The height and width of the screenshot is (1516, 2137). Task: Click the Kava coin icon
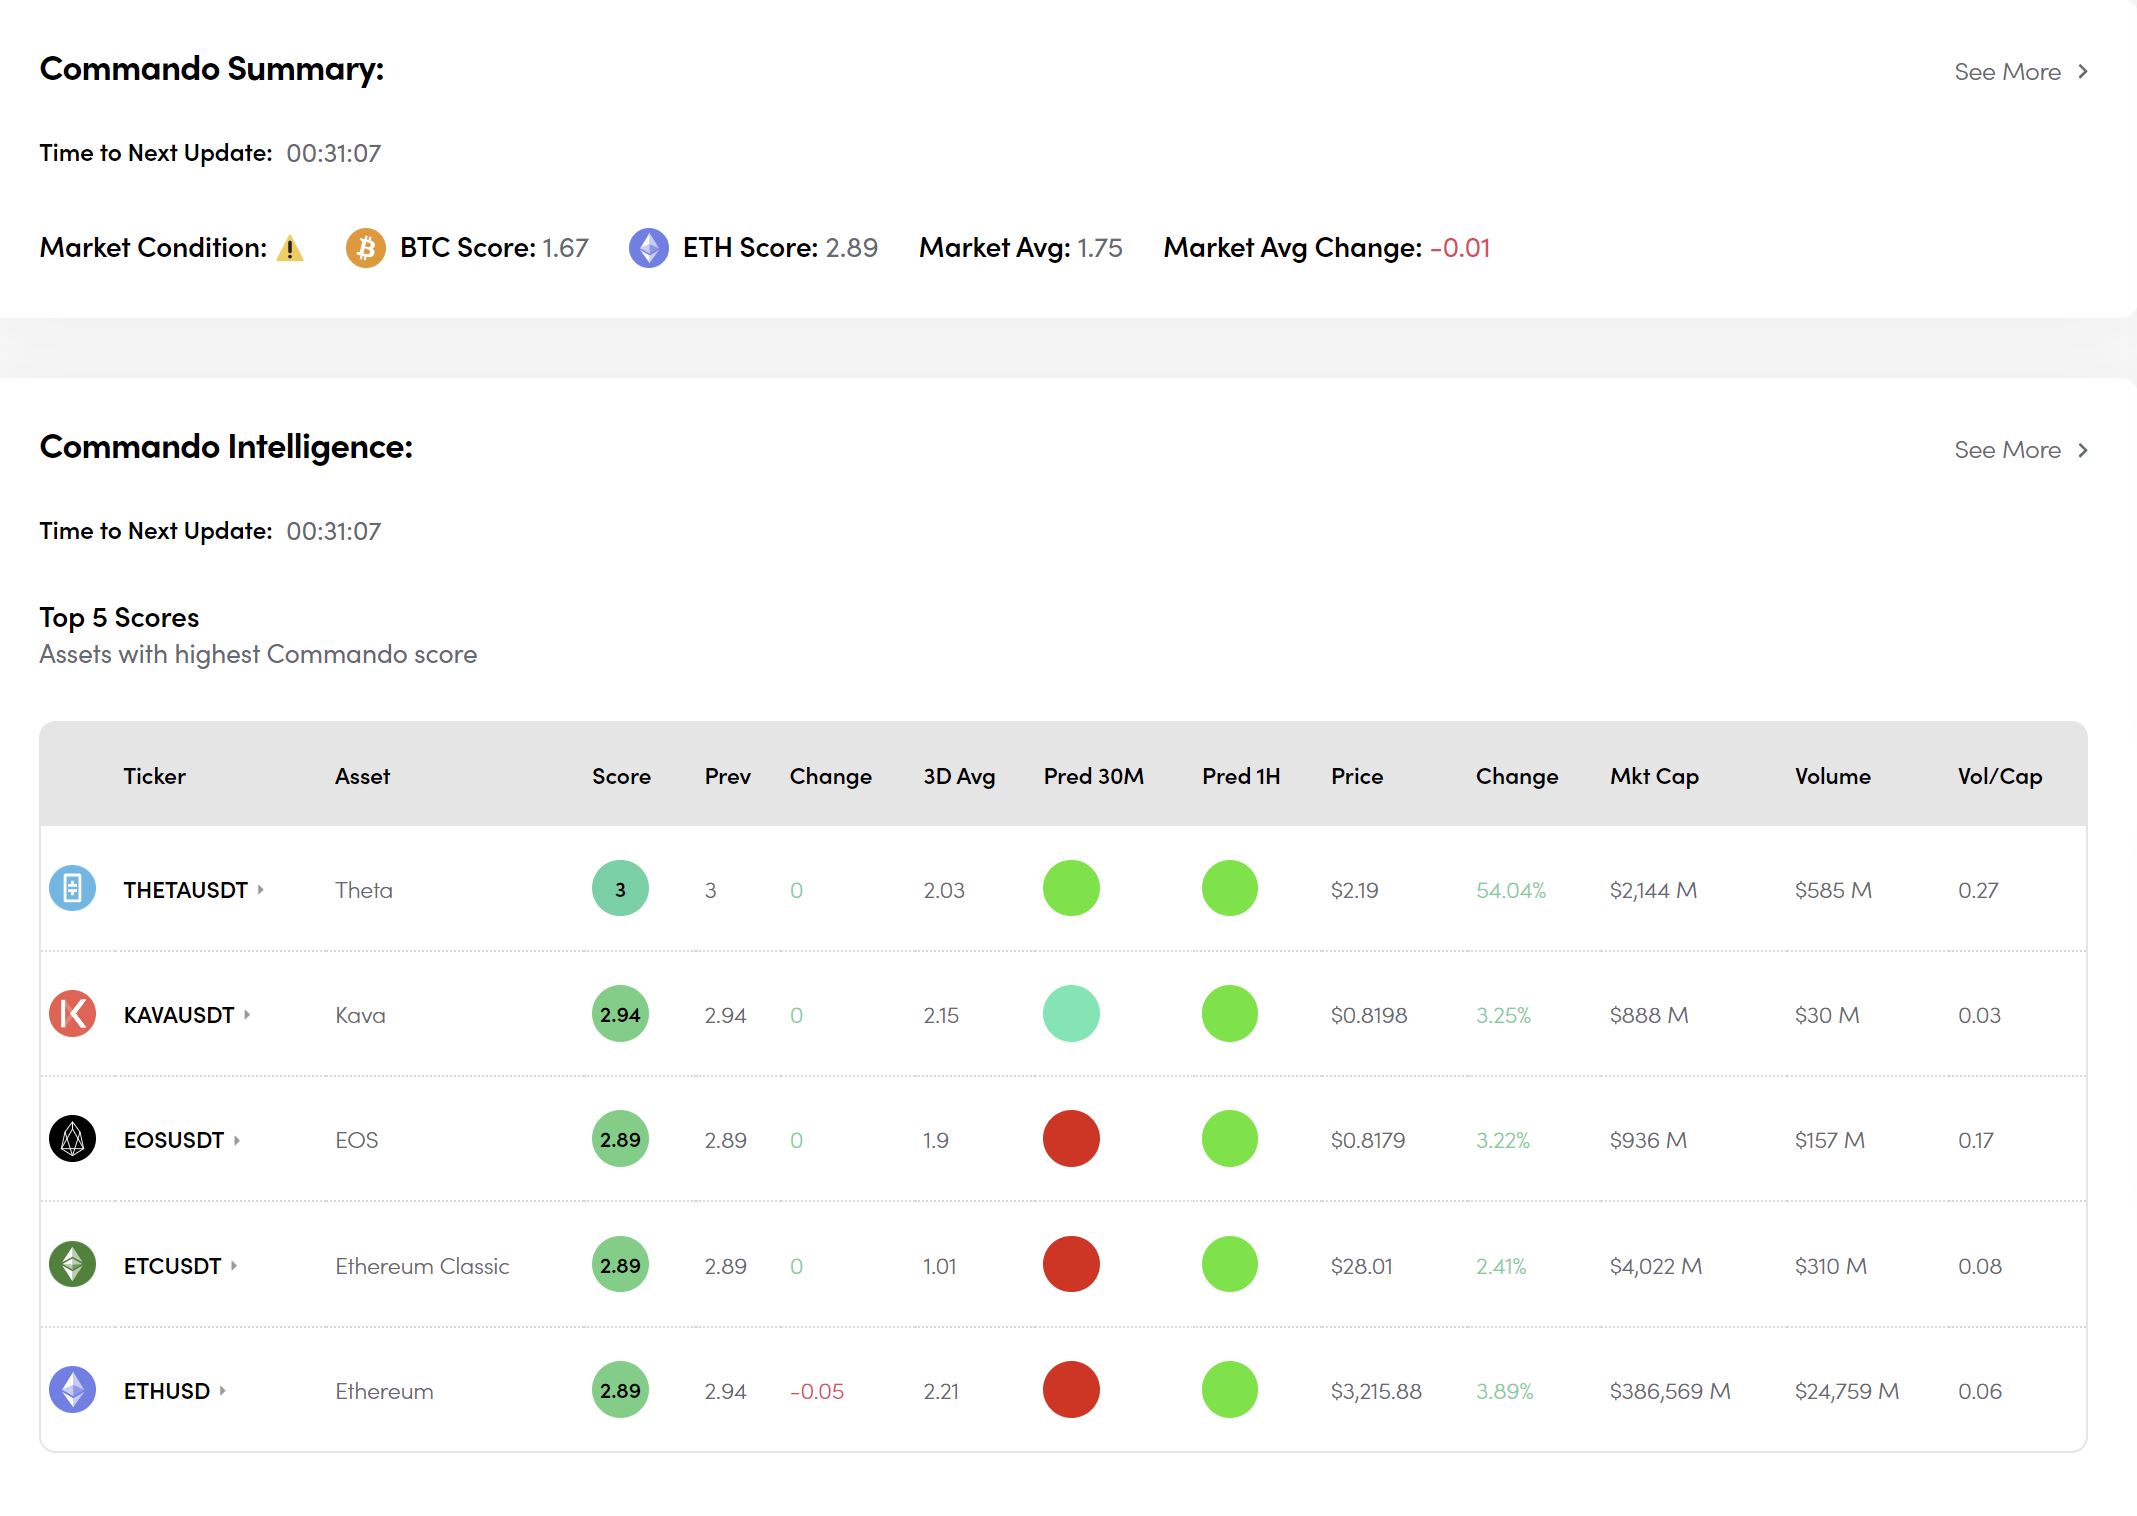pos(72,1013)
